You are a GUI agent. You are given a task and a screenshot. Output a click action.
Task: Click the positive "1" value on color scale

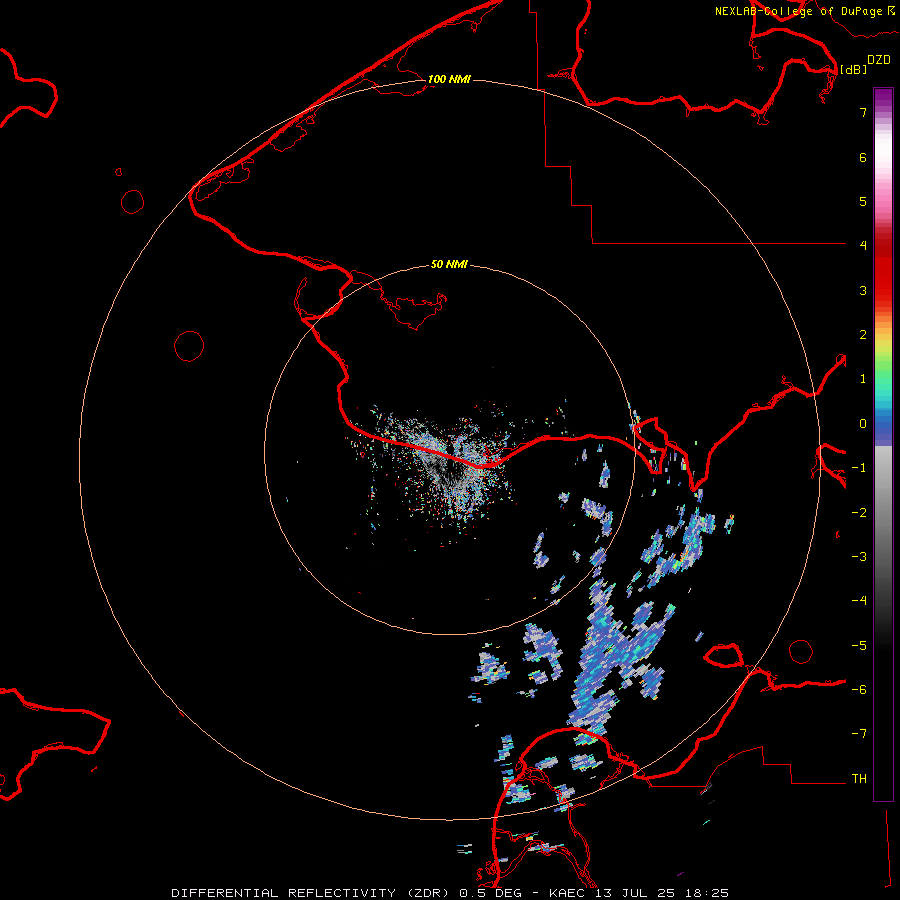tap(863, 379)
